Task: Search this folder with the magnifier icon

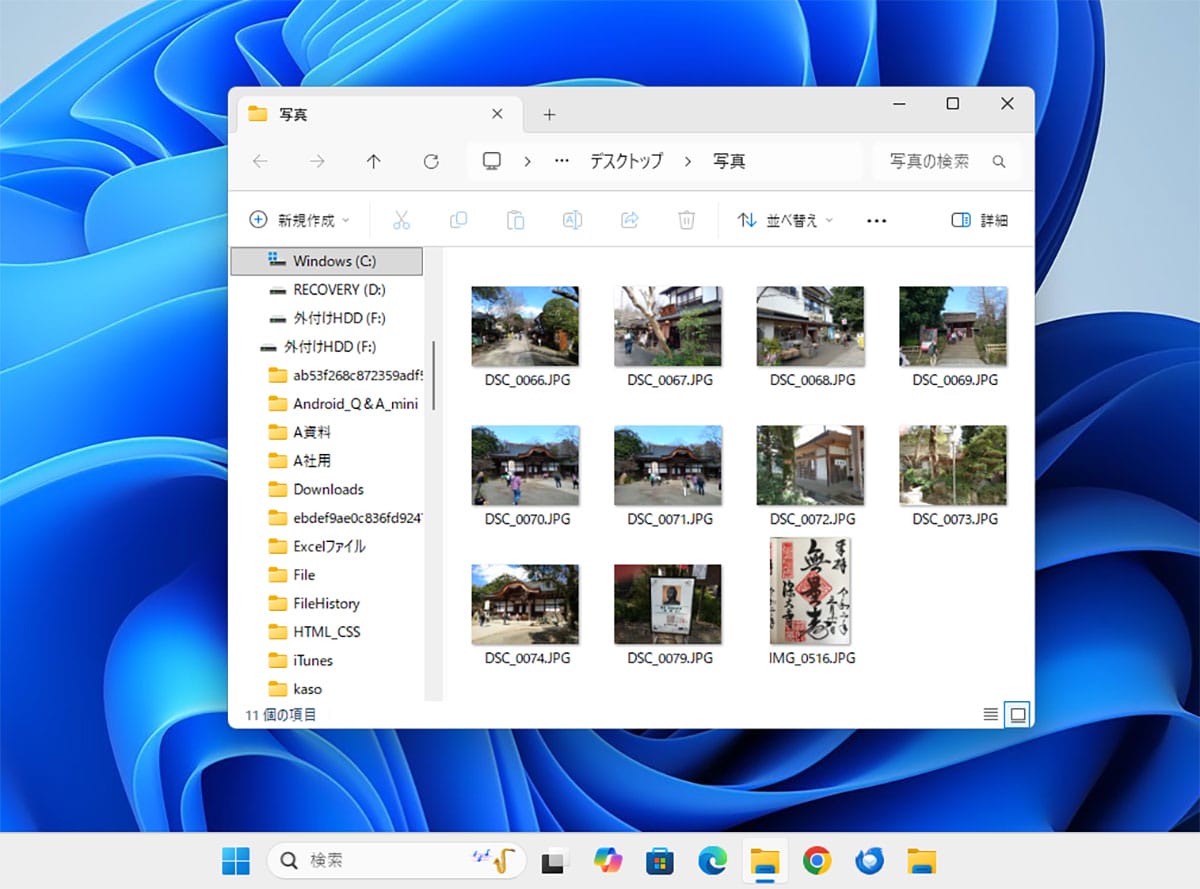Action: point(1001,161)
